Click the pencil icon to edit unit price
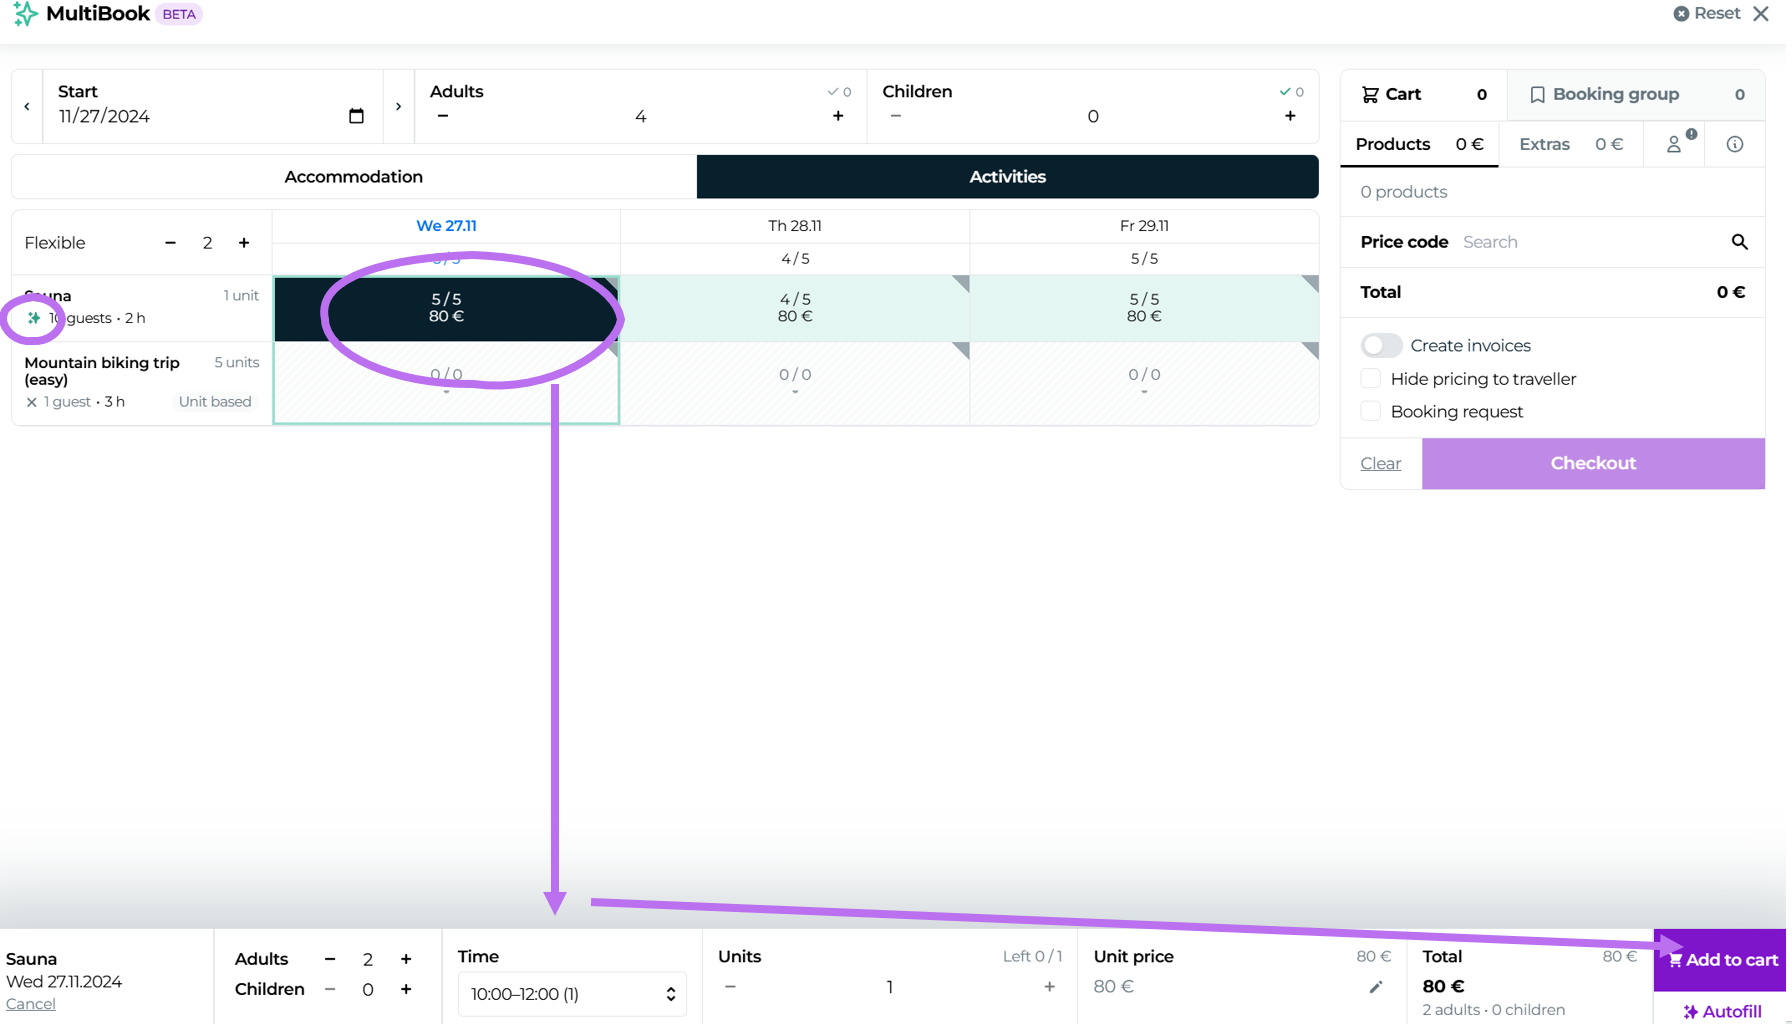1792x1024 pixels. click(x=1376, y=987)
